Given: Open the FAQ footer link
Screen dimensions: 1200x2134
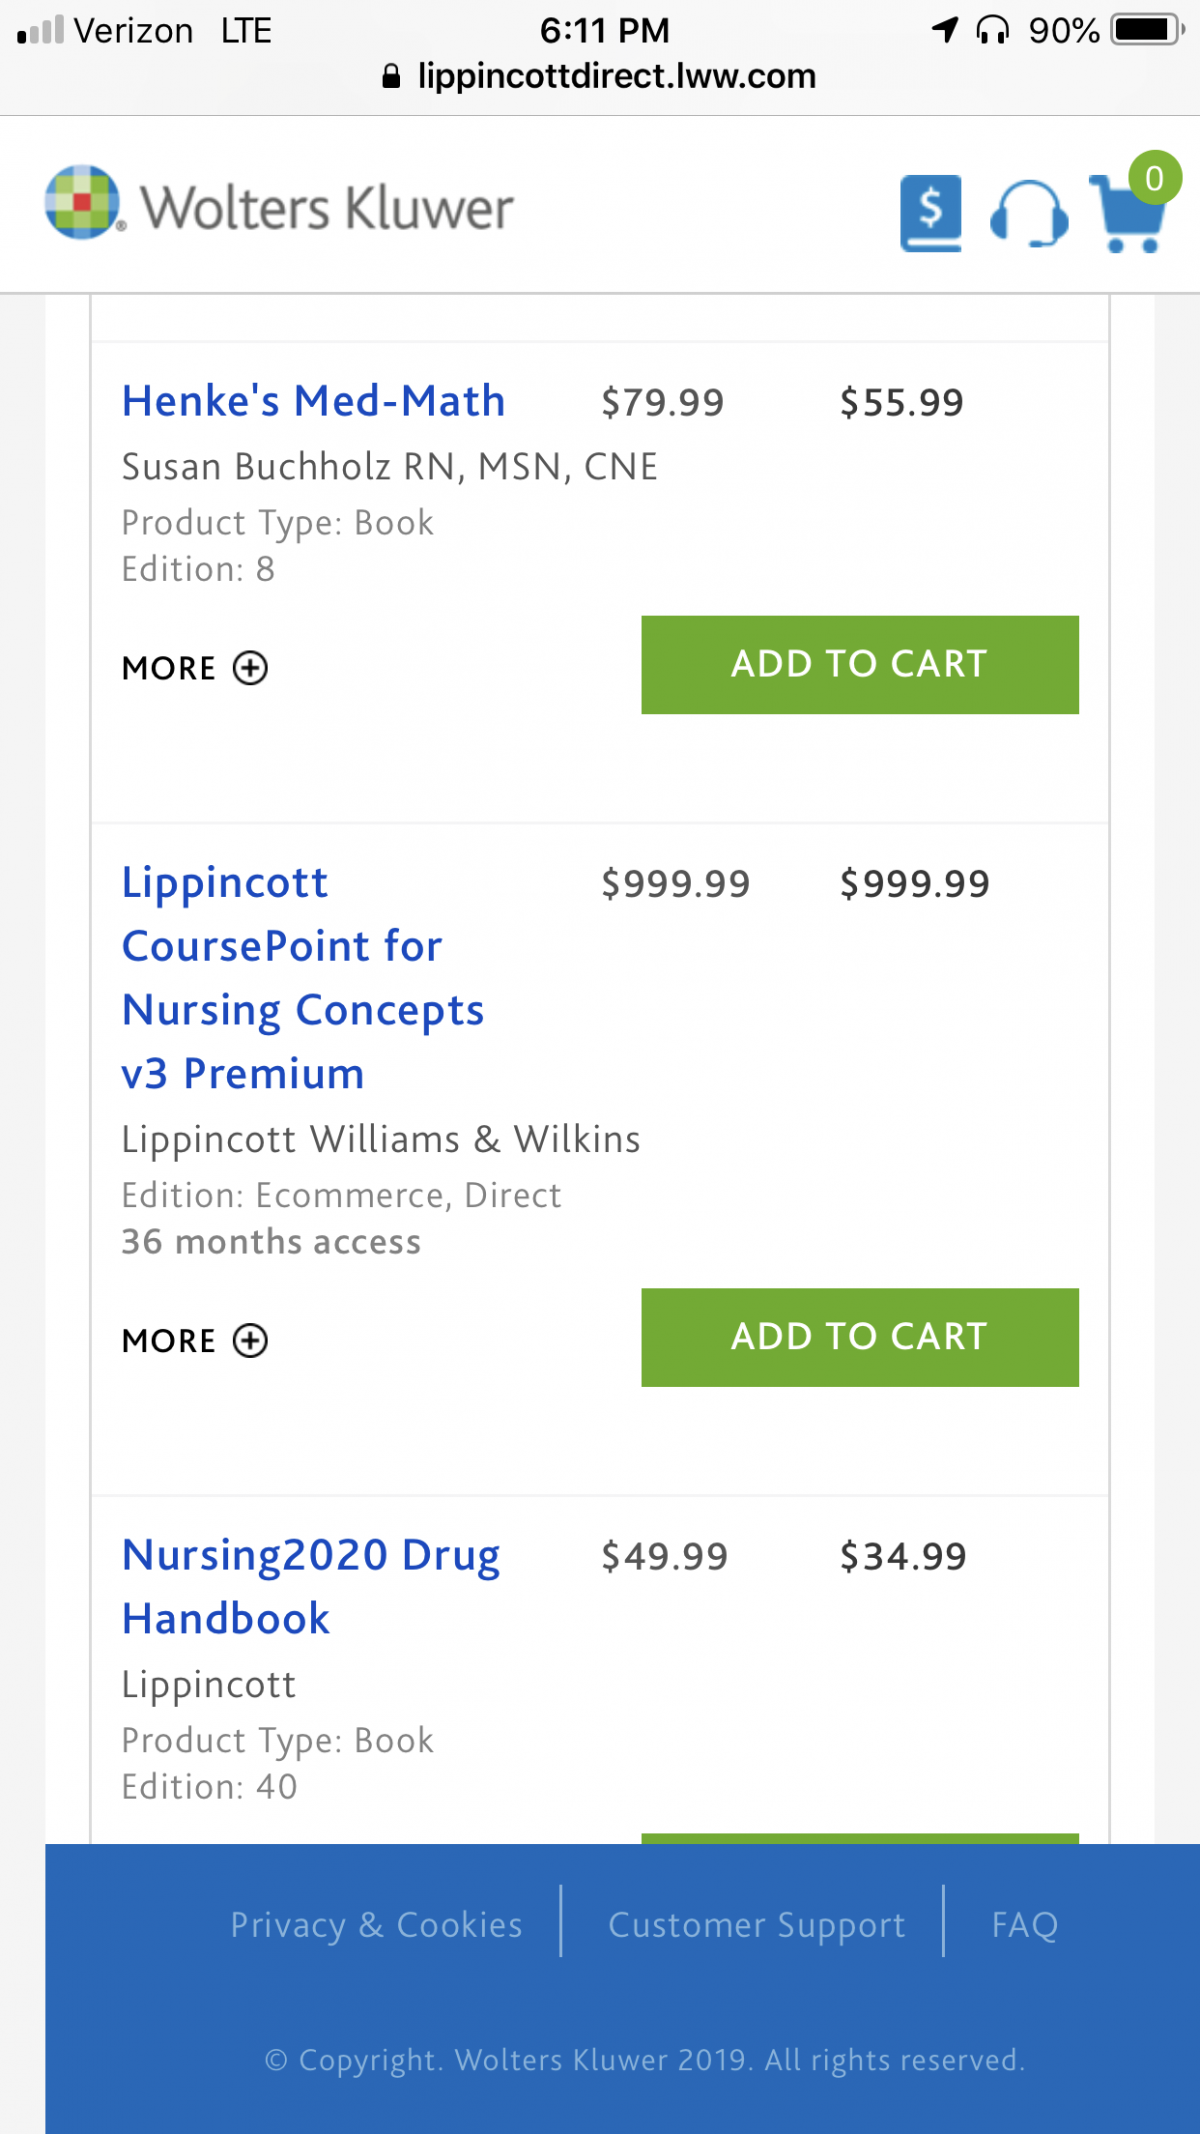Looking at the screenshot, I should pyautogui.click(x=1025, y=1925).
